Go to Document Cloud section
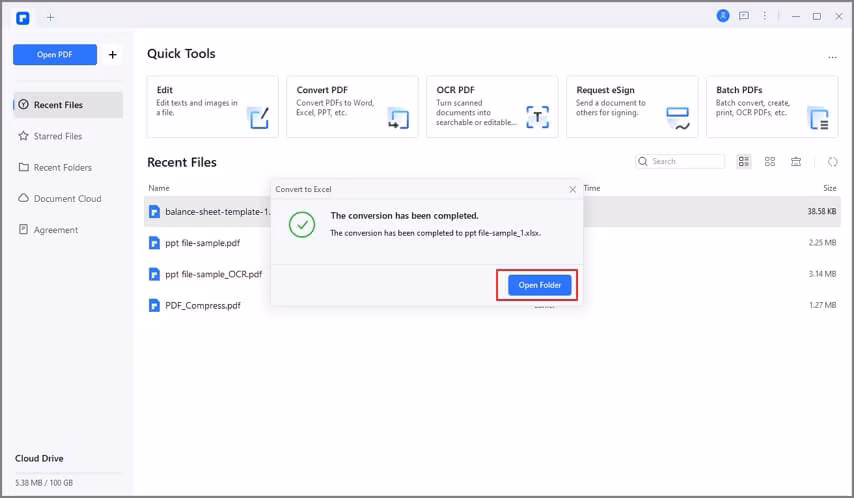The height and width of the screenshot is (498, 854). 67,198
